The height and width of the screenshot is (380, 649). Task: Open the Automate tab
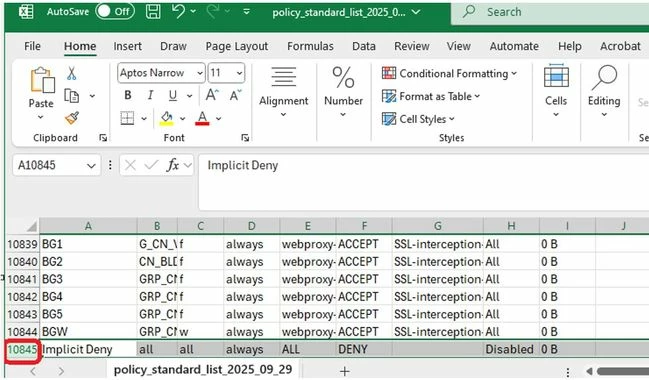click(514, 46)
